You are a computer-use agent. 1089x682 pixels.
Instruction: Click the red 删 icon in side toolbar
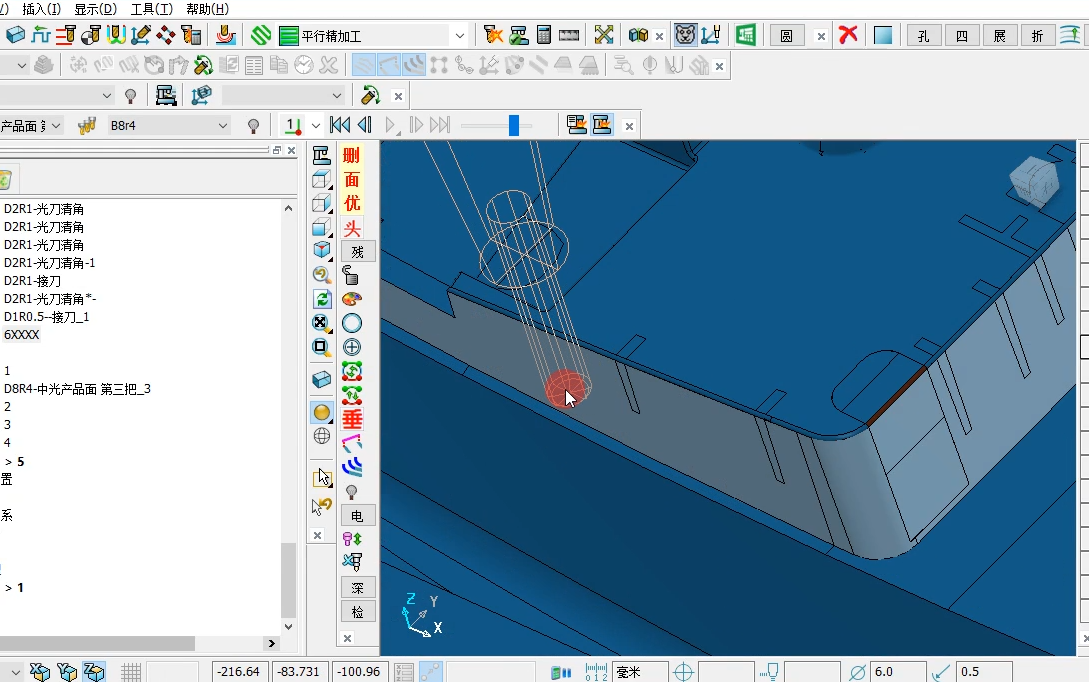(x=352, y=155)
